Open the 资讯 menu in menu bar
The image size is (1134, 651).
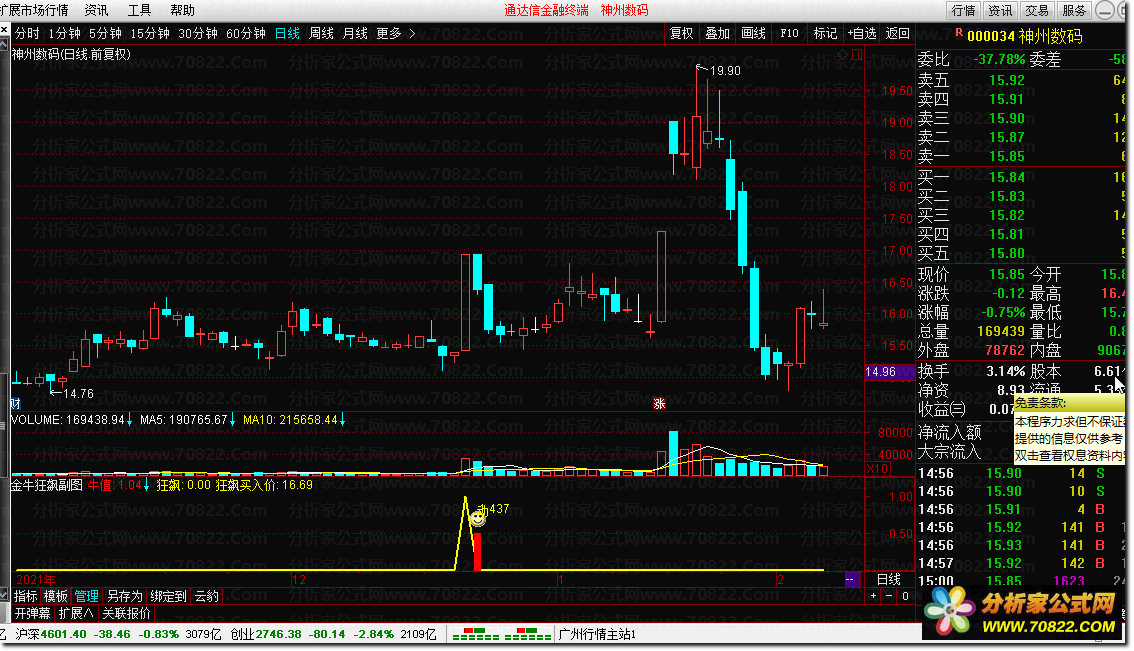[96, 10]
